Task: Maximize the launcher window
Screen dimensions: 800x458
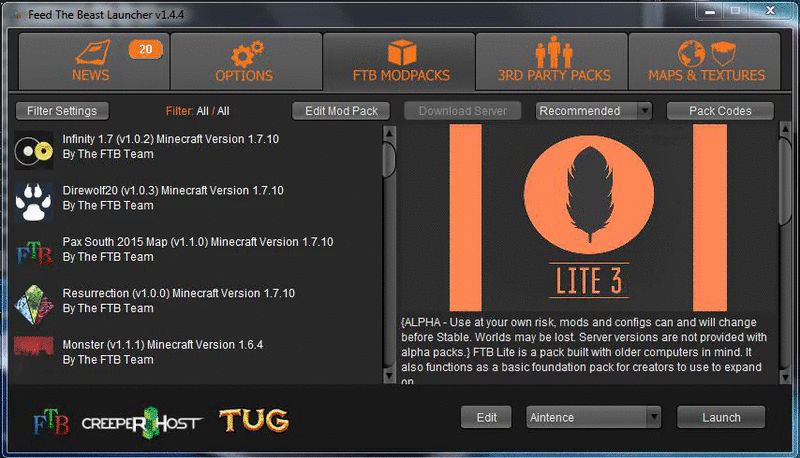Action: coord(736,11)
